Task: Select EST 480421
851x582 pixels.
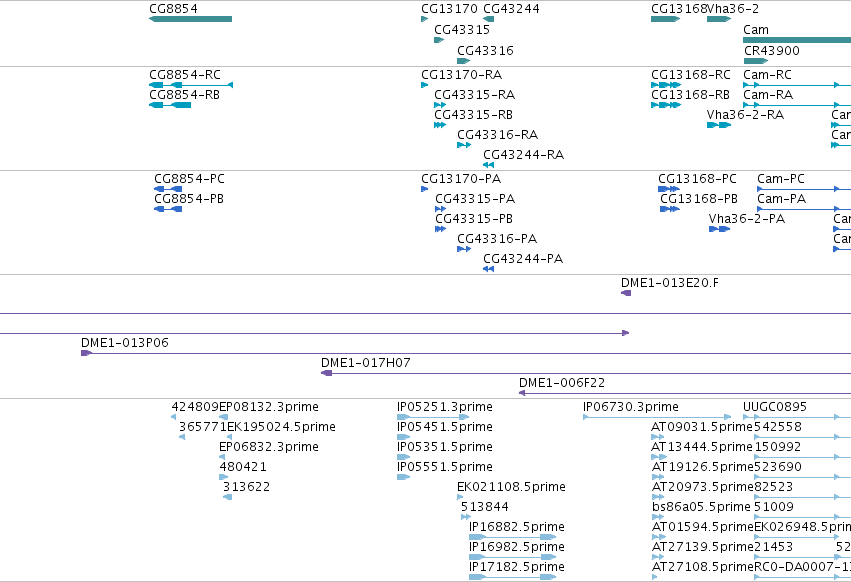Action: [224, 477]
